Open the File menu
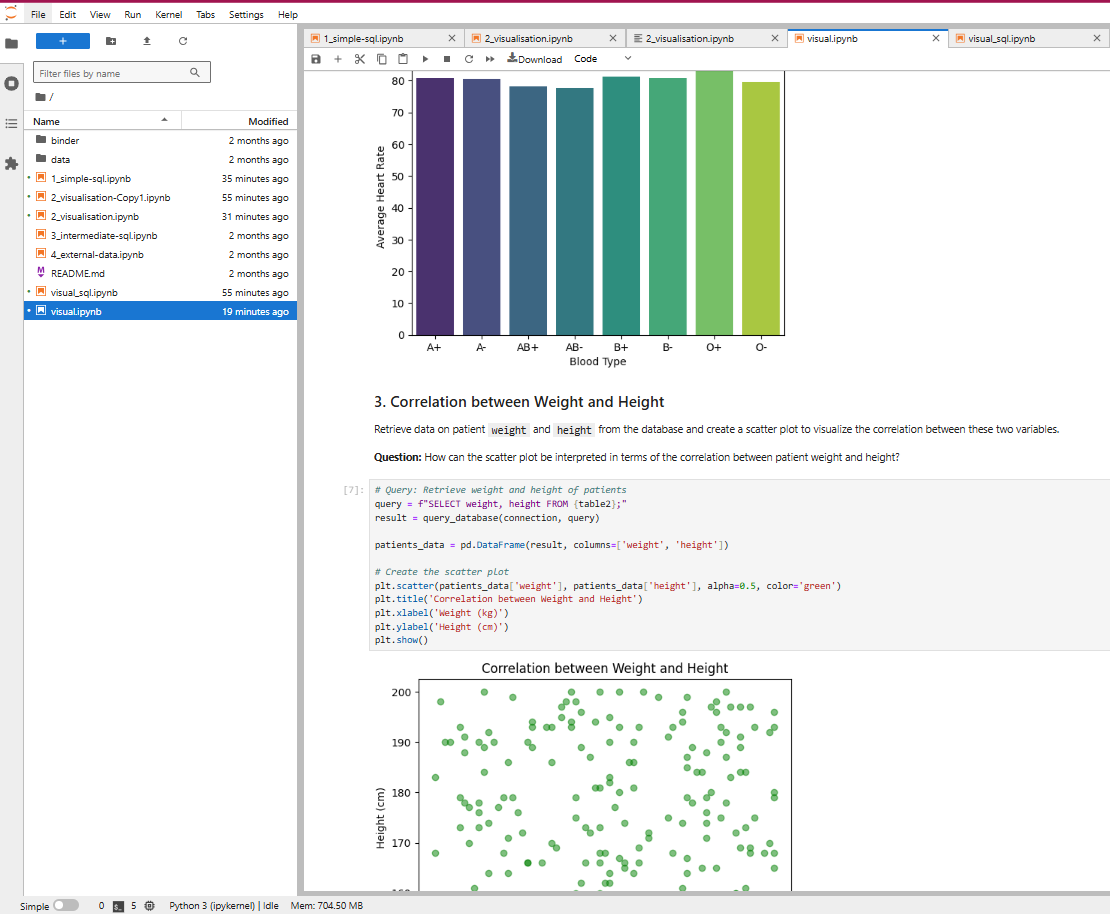 pyautogui.click(x=38, y=14)
